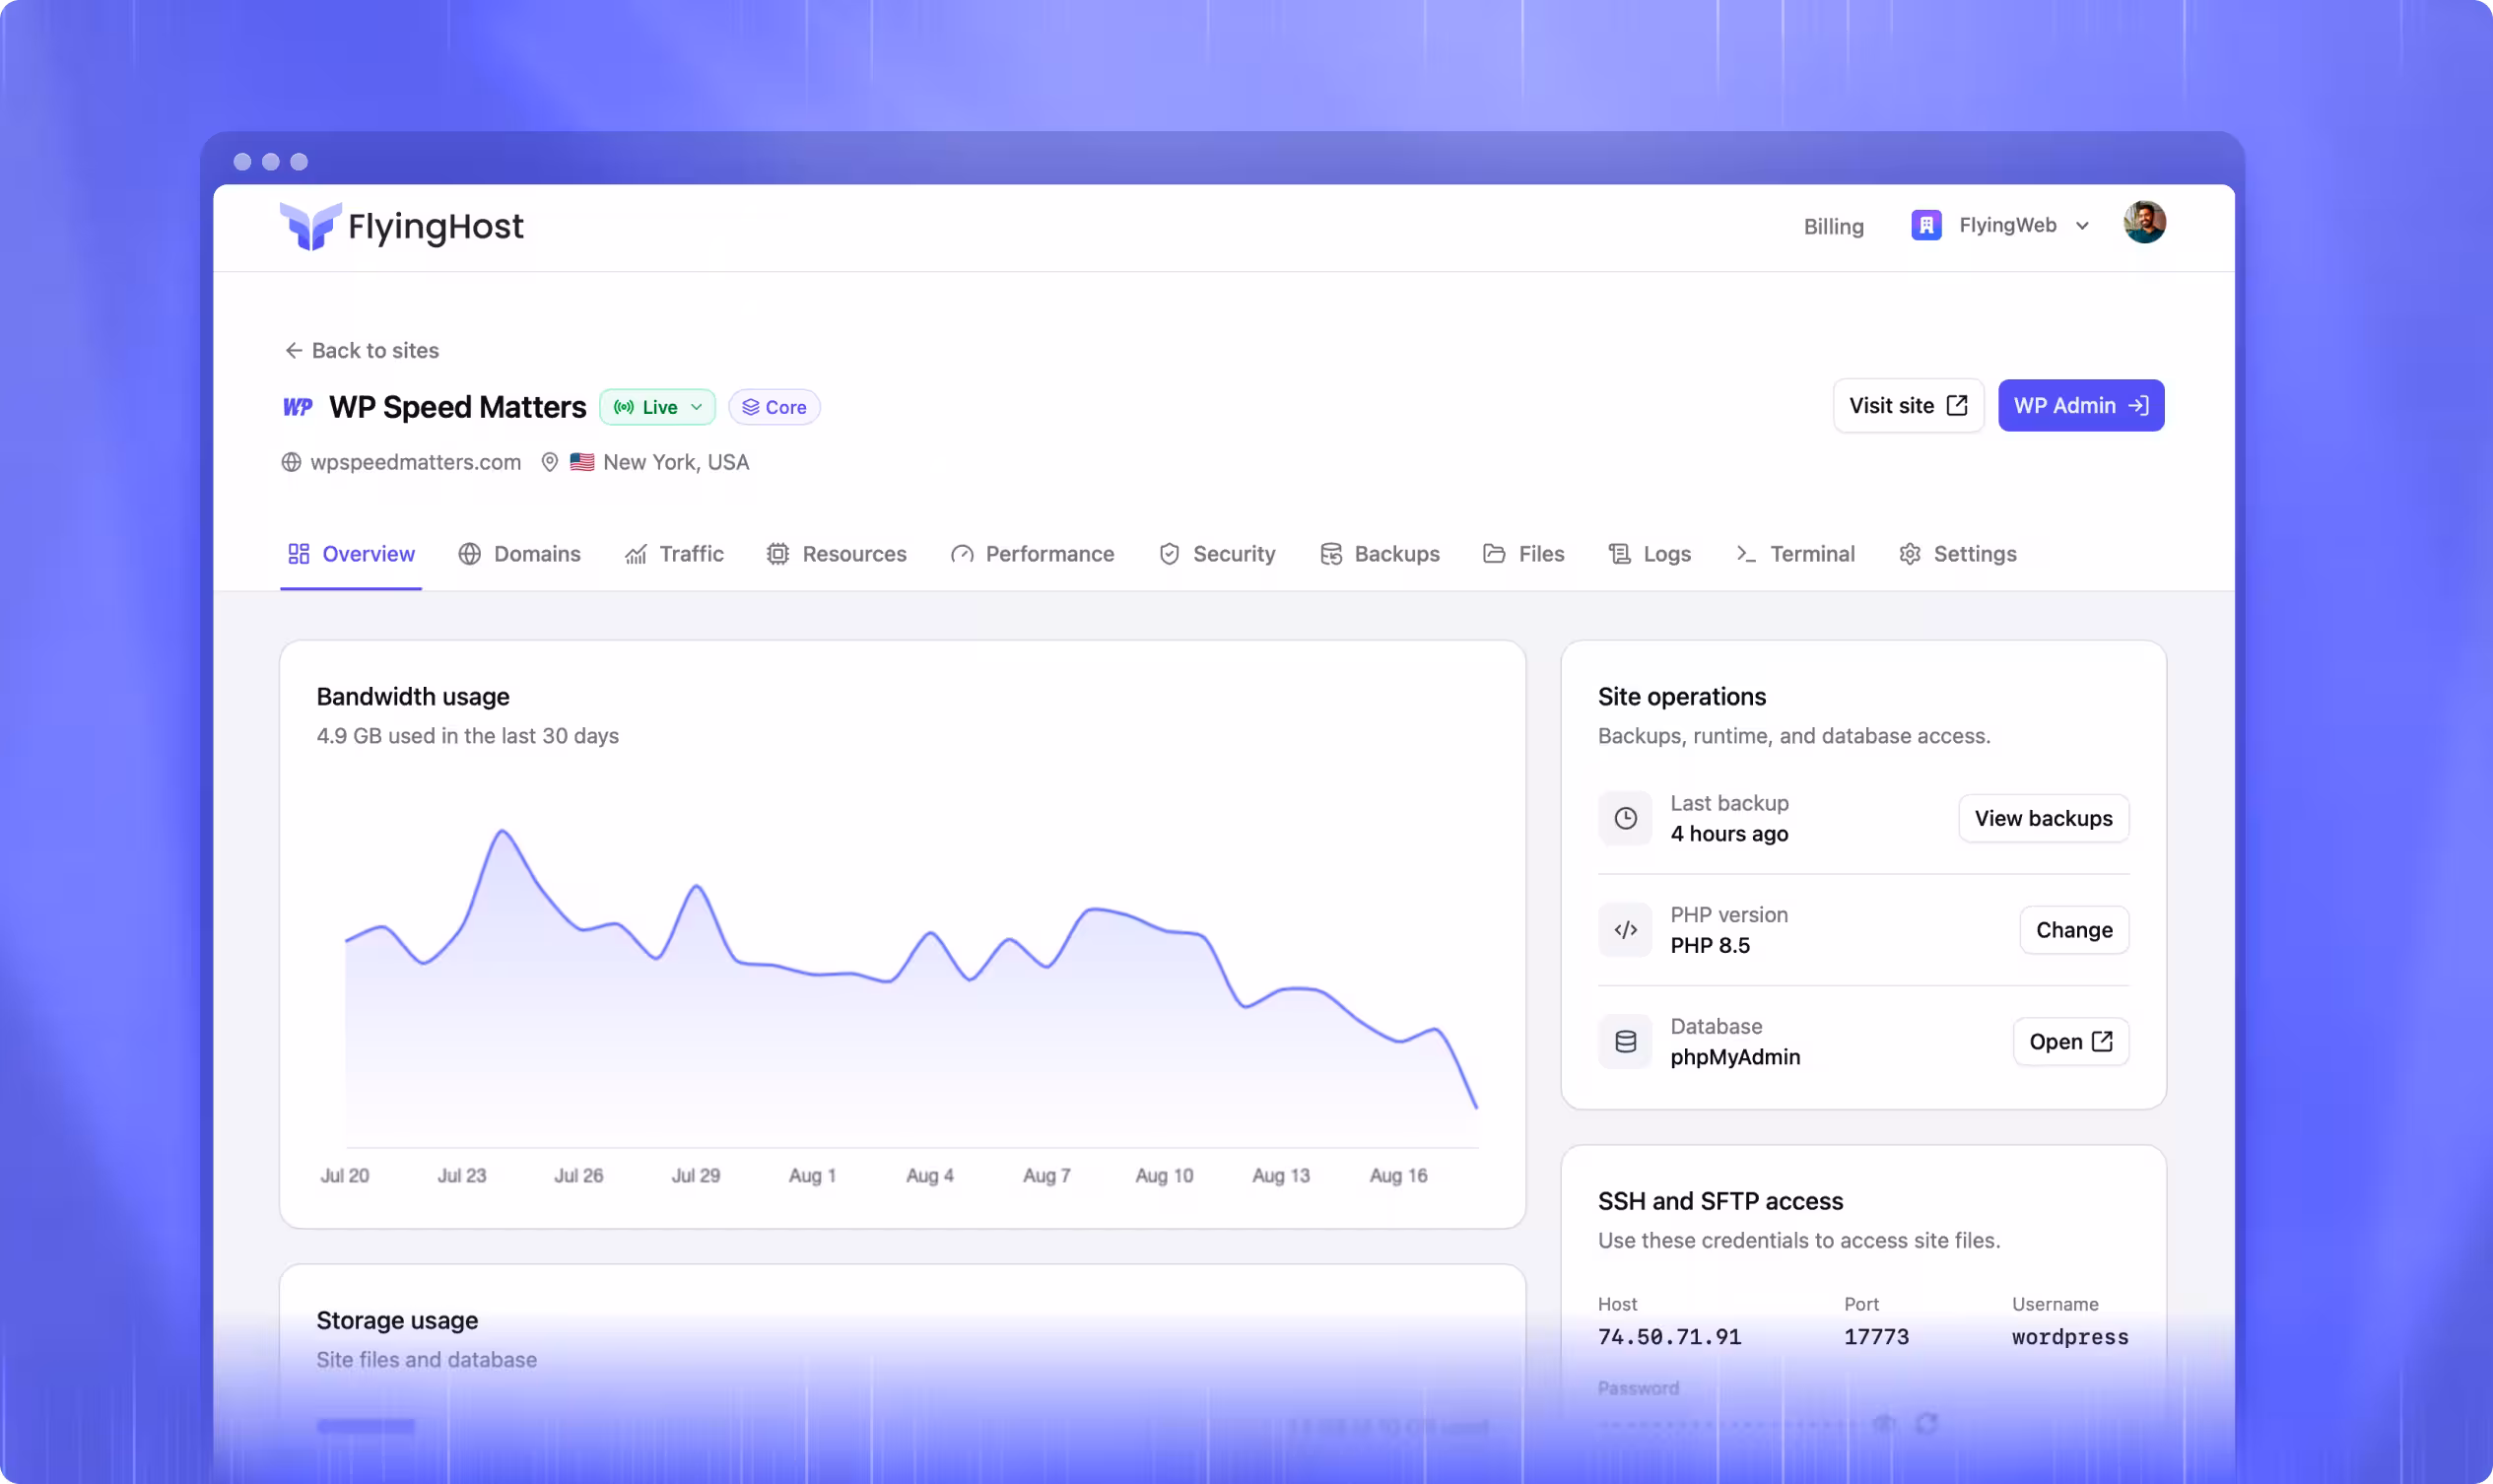Click the 4.9 GB used summary text
This screenshot has width=2493, height=1484.
tap(467, 736)
